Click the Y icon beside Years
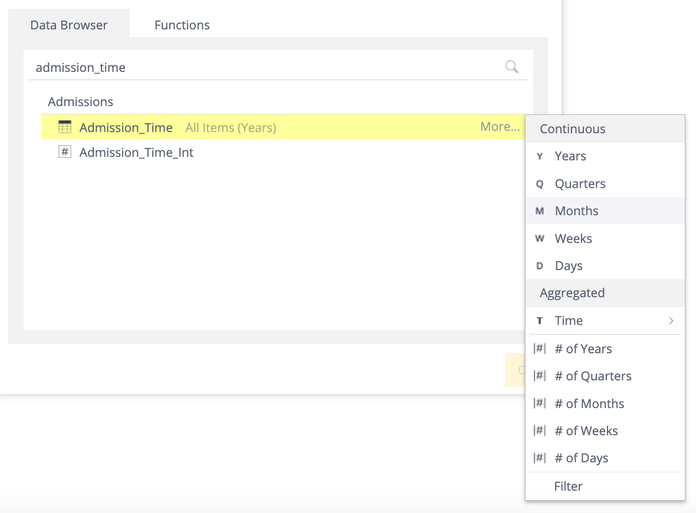 (540, 156)
